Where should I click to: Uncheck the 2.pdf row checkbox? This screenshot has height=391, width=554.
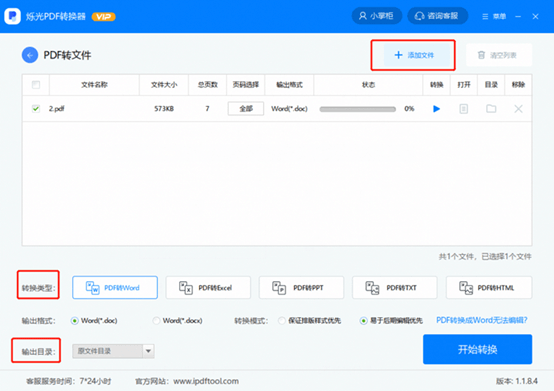(x=36, y=108)
